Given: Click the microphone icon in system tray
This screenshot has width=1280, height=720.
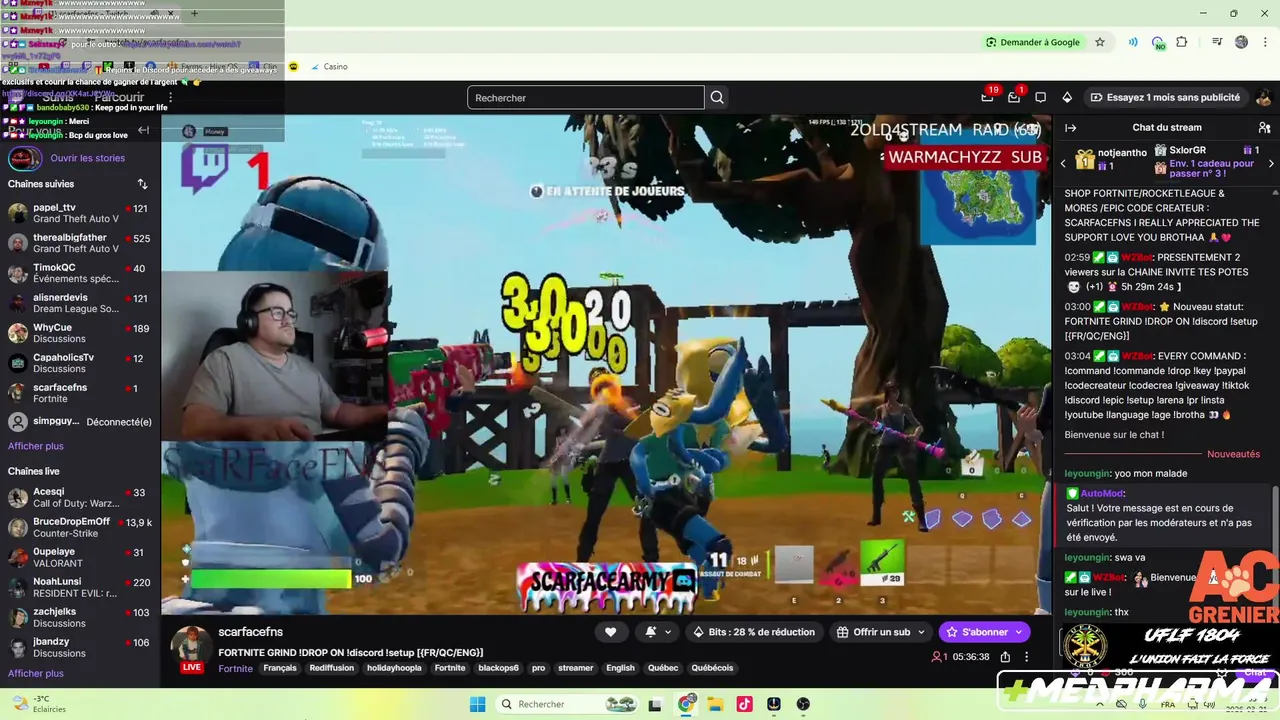Looking at the screenshot, I should click(x=1143, y=704).
